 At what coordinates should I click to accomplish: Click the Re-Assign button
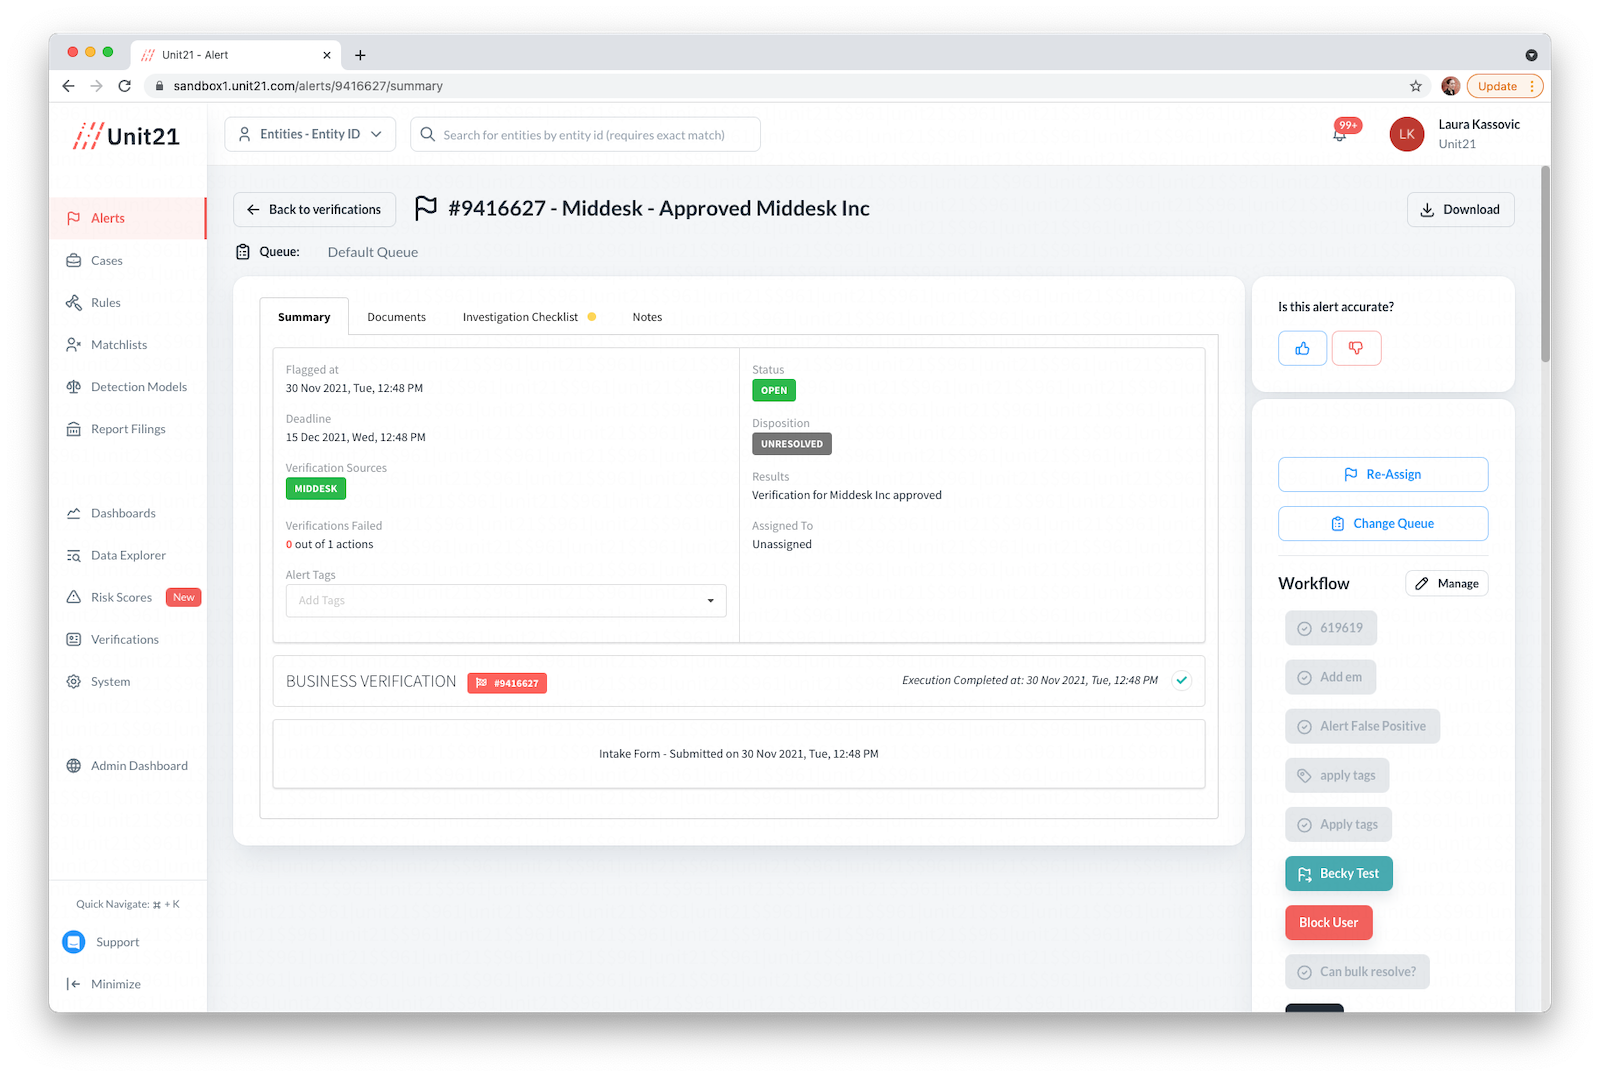tap(1383, 474)
